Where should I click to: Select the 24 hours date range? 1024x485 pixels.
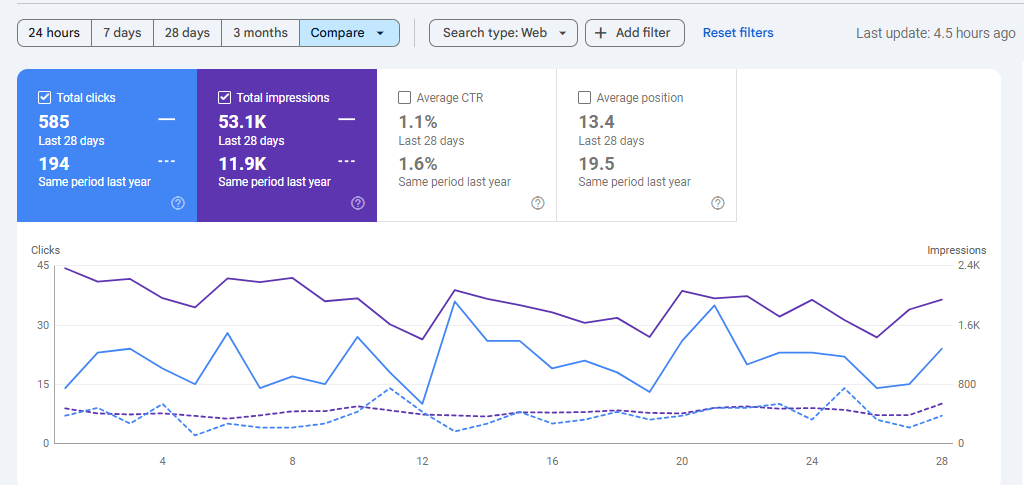click(x=54, y=33)
